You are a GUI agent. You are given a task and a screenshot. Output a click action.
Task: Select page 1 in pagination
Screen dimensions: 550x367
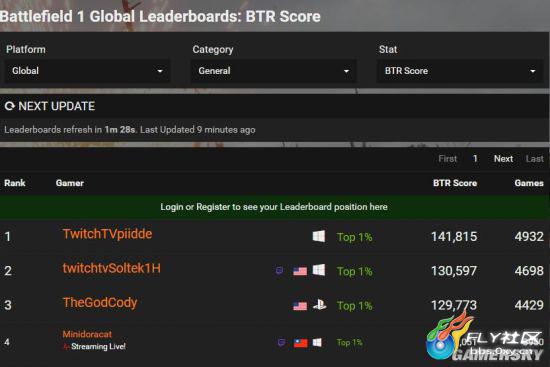click(x=475, y=159)
